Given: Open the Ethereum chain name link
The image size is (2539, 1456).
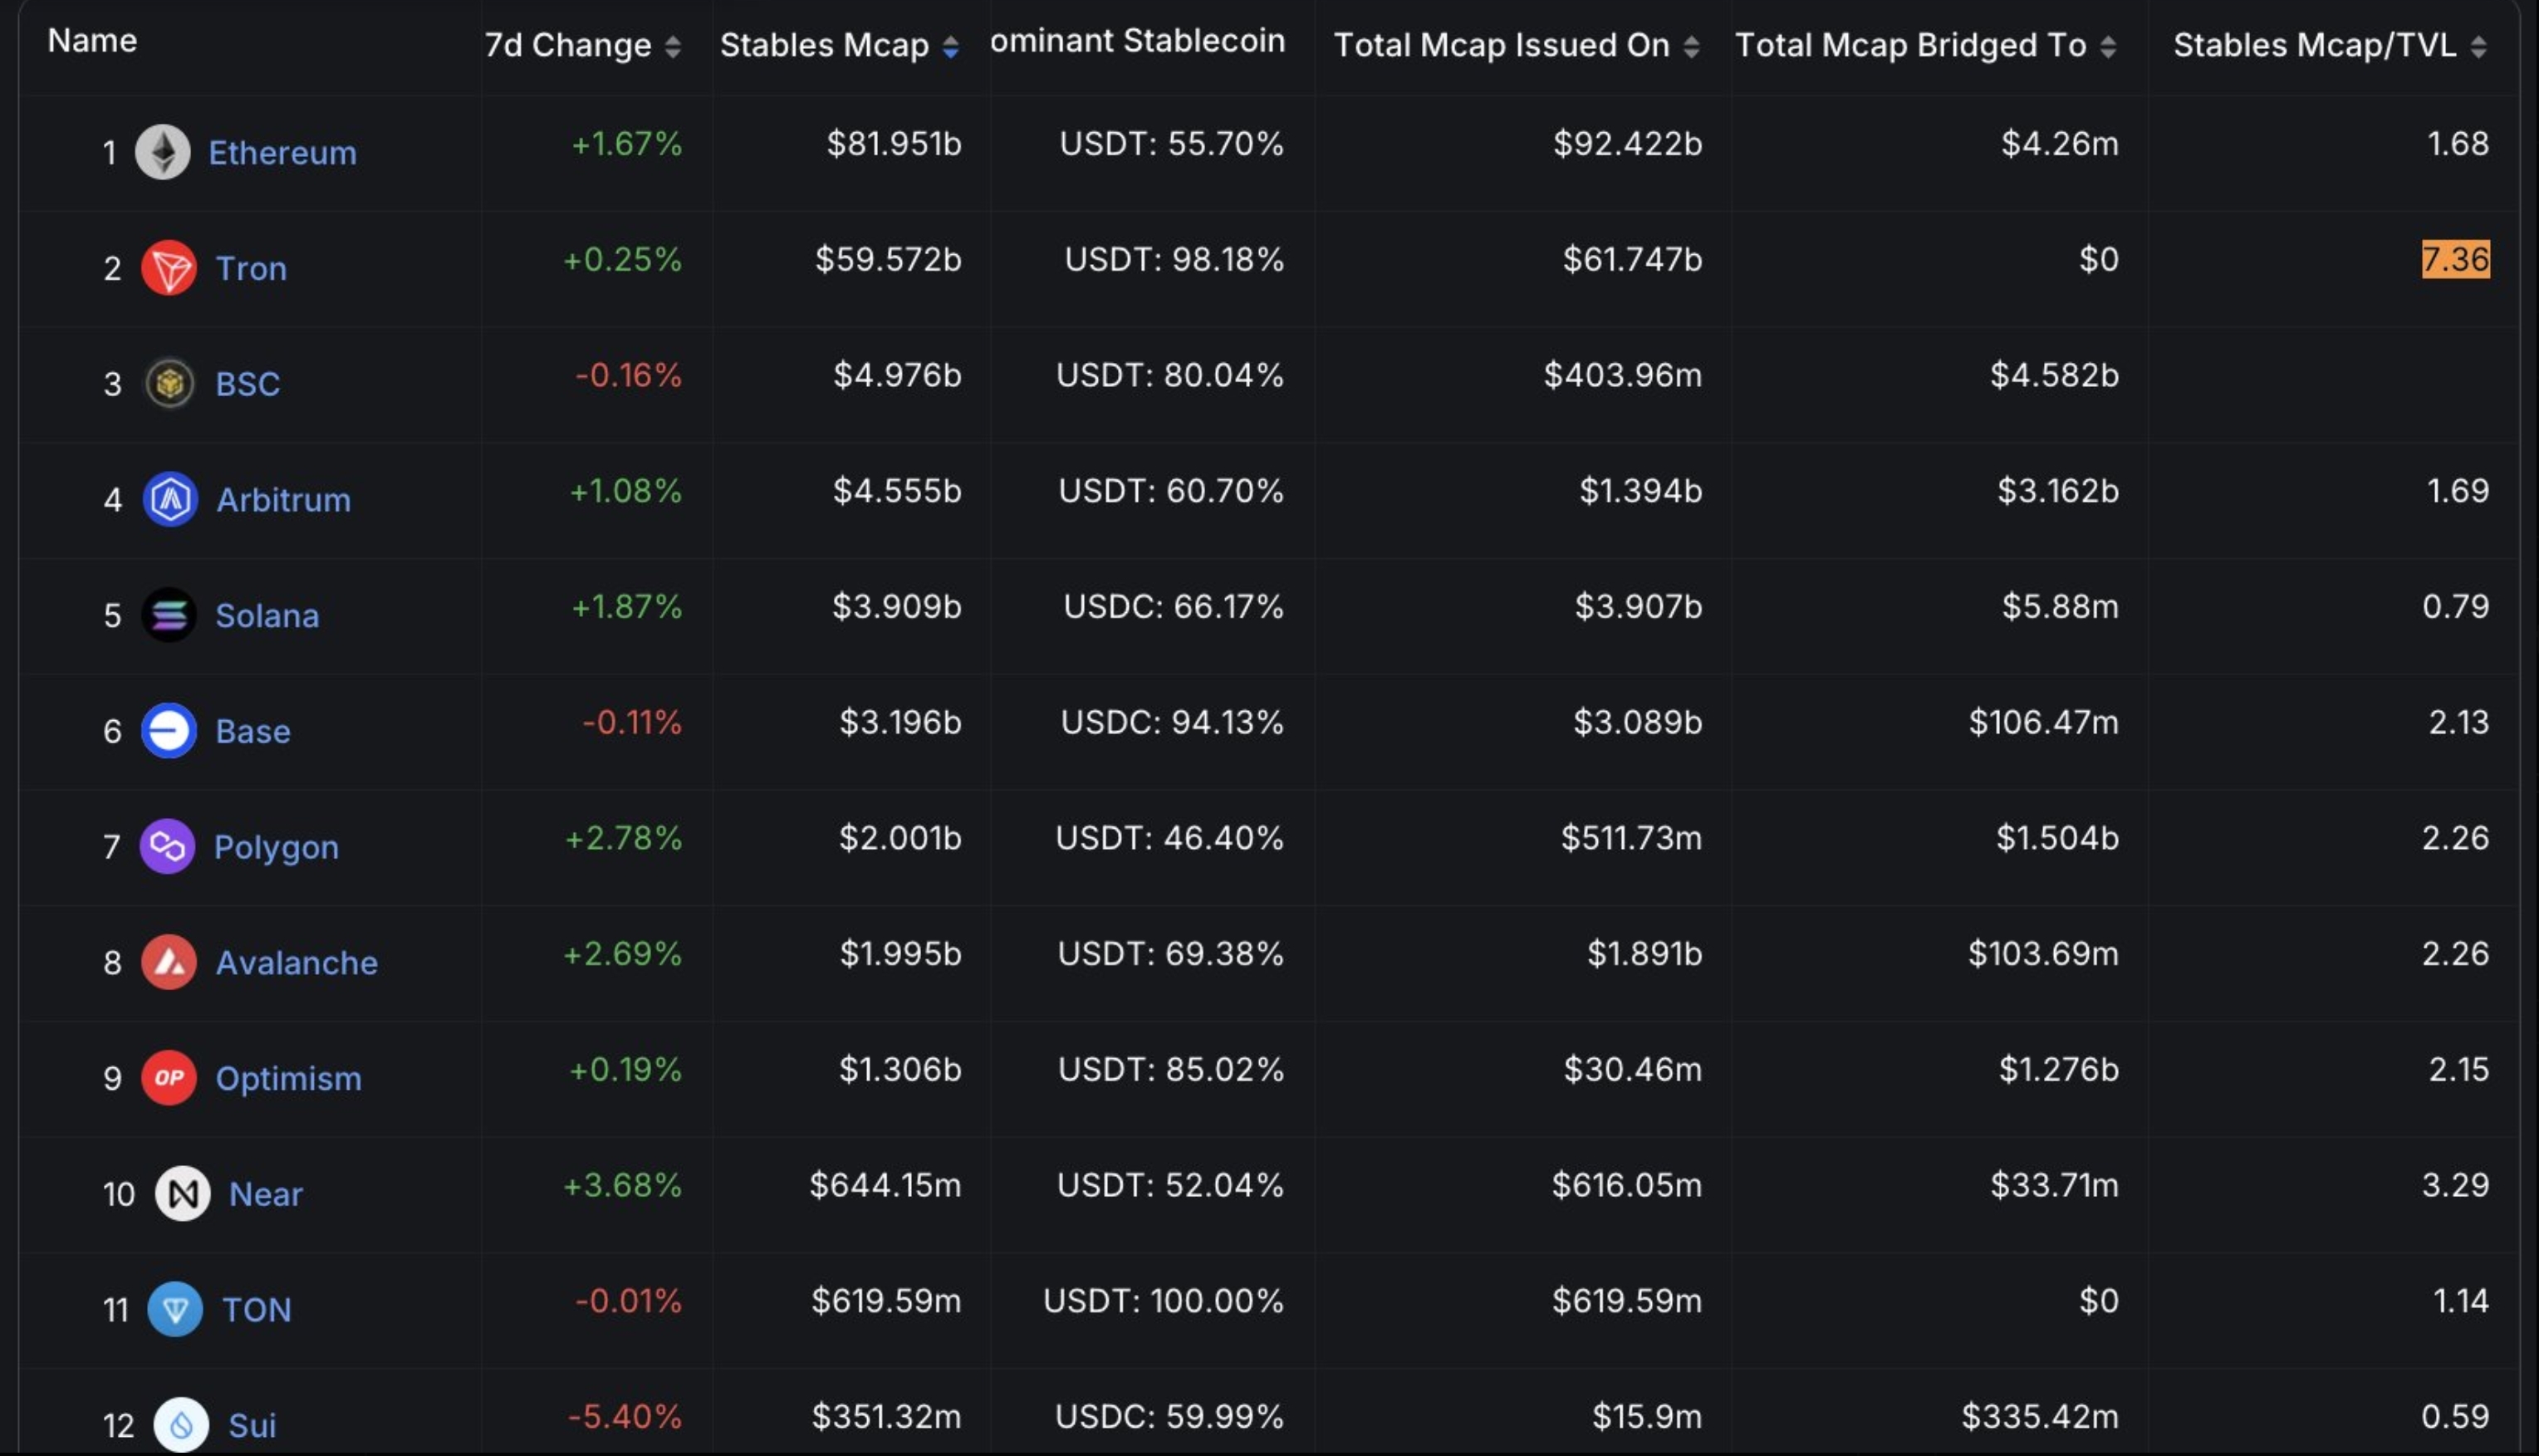Looking at the screenshot, I should 282,153.
